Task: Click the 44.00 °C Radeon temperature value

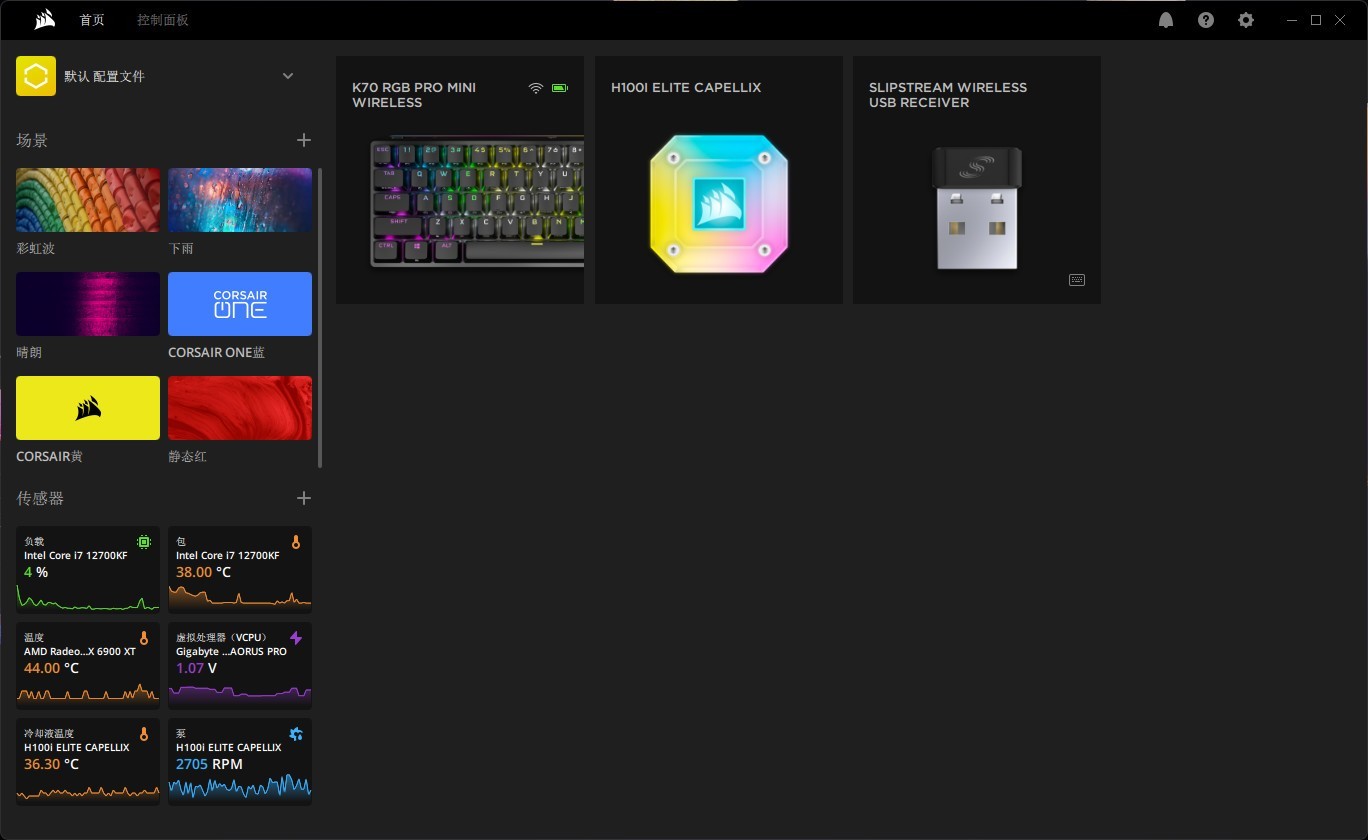Action: point(52,668)
